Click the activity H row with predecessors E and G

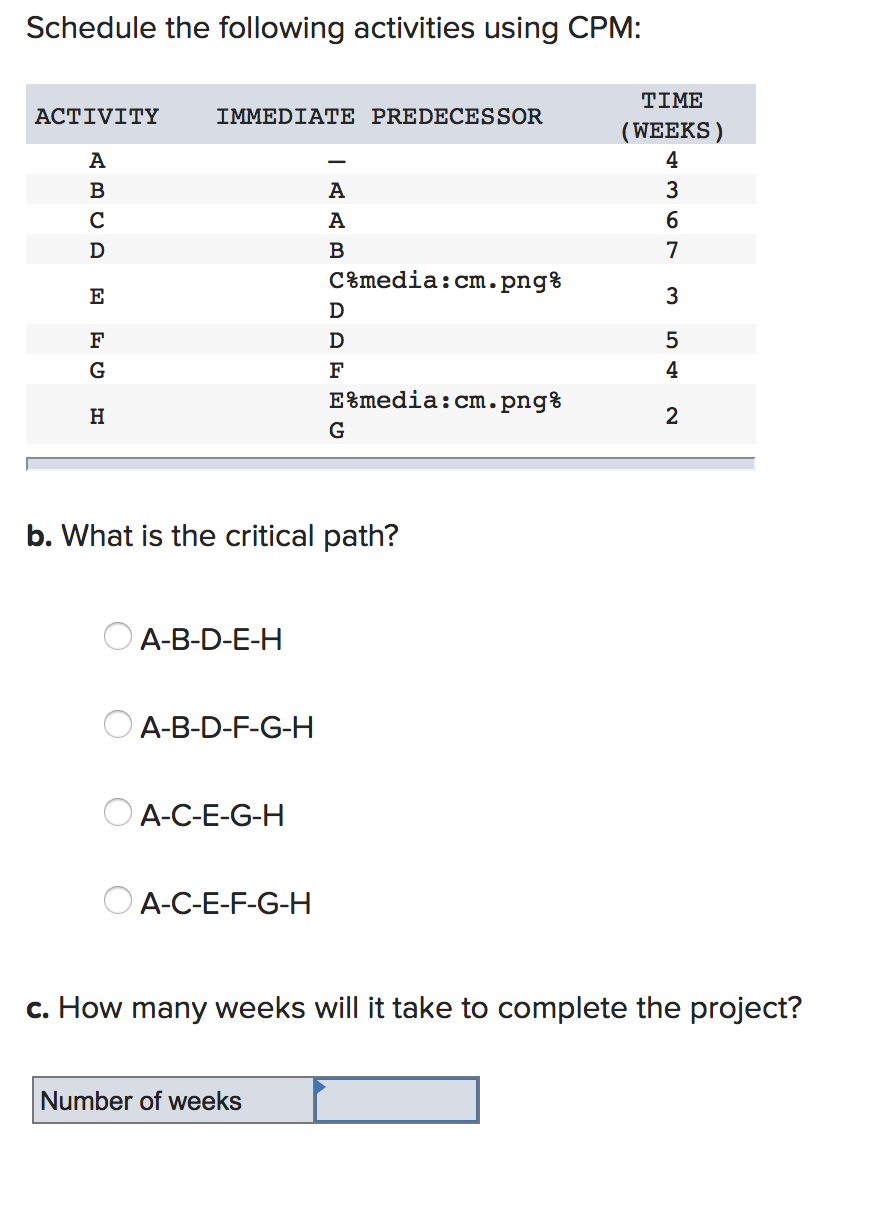pos(300,414)
